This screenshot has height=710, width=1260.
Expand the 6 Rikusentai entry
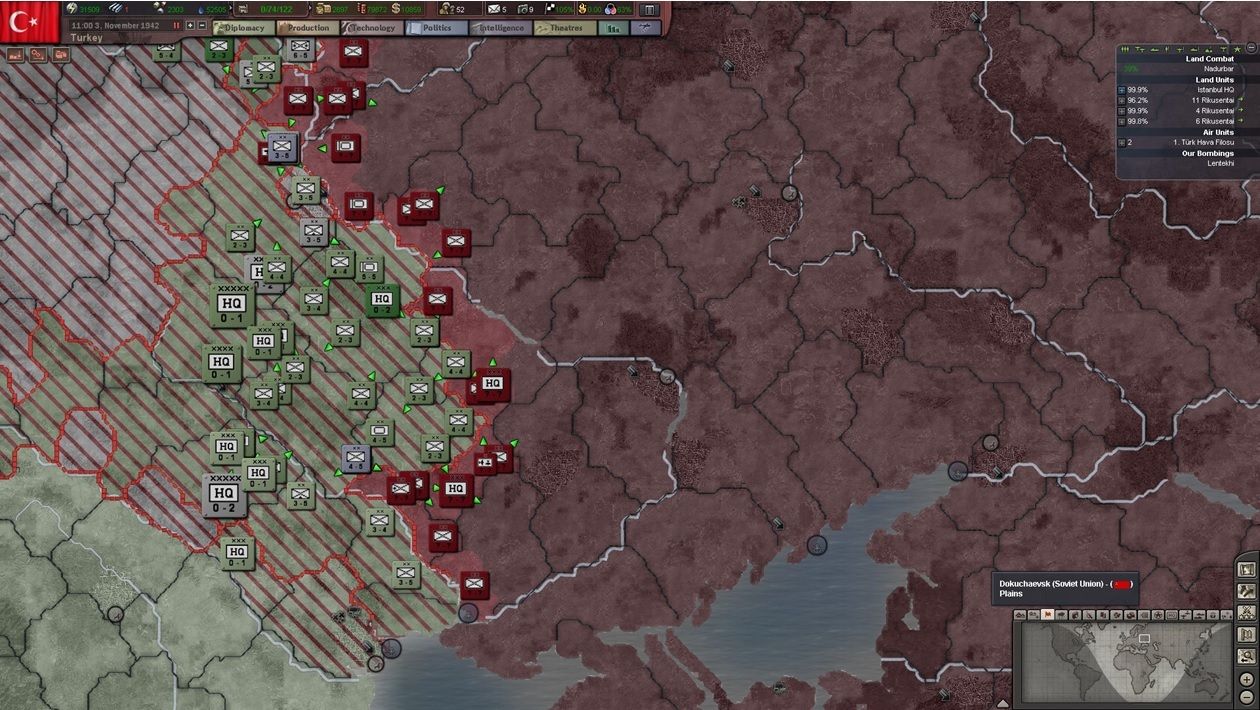1122,121
